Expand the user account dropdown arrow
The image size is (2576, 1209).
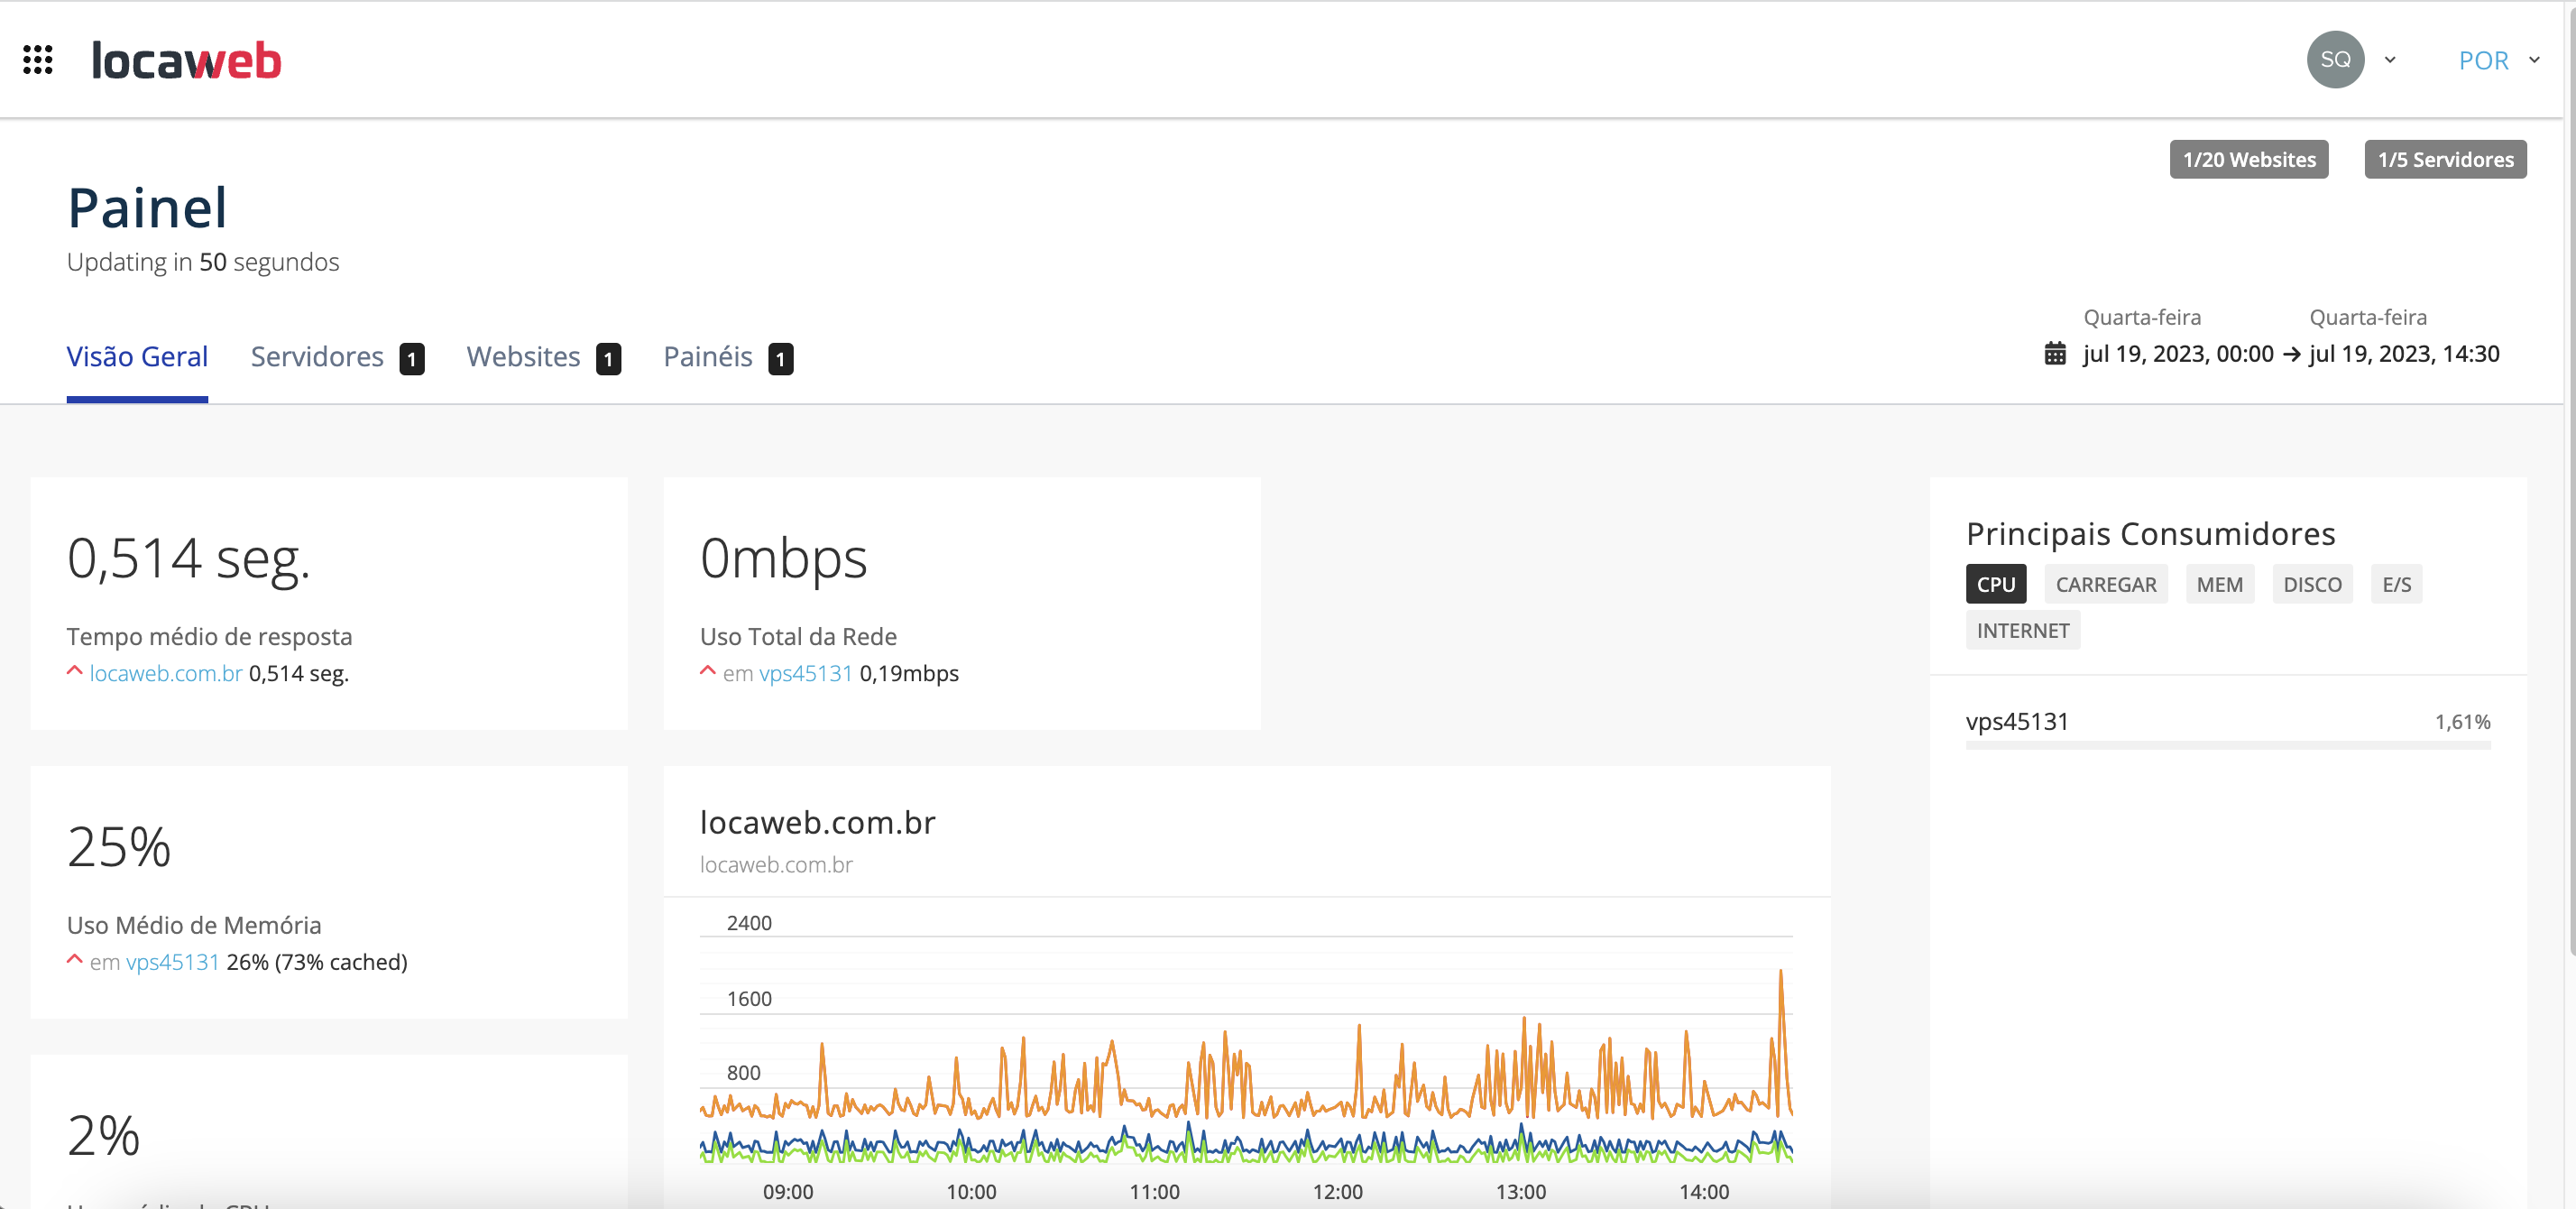click(x=2390, y=60)
